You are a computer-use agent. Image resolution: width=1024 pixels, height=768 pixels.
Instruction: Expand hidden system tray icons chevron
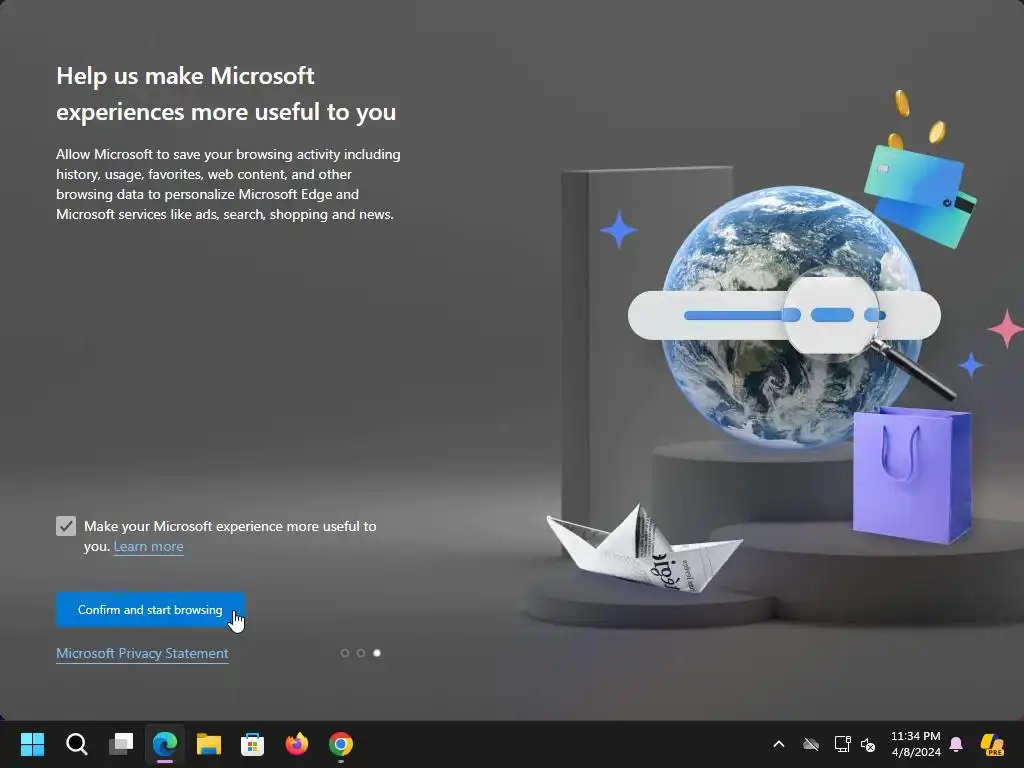click(x=778, y=744)
